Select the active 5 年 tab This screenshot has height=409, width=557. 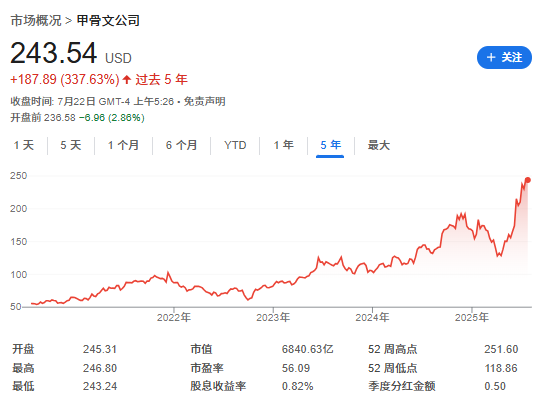pos(330,145)
